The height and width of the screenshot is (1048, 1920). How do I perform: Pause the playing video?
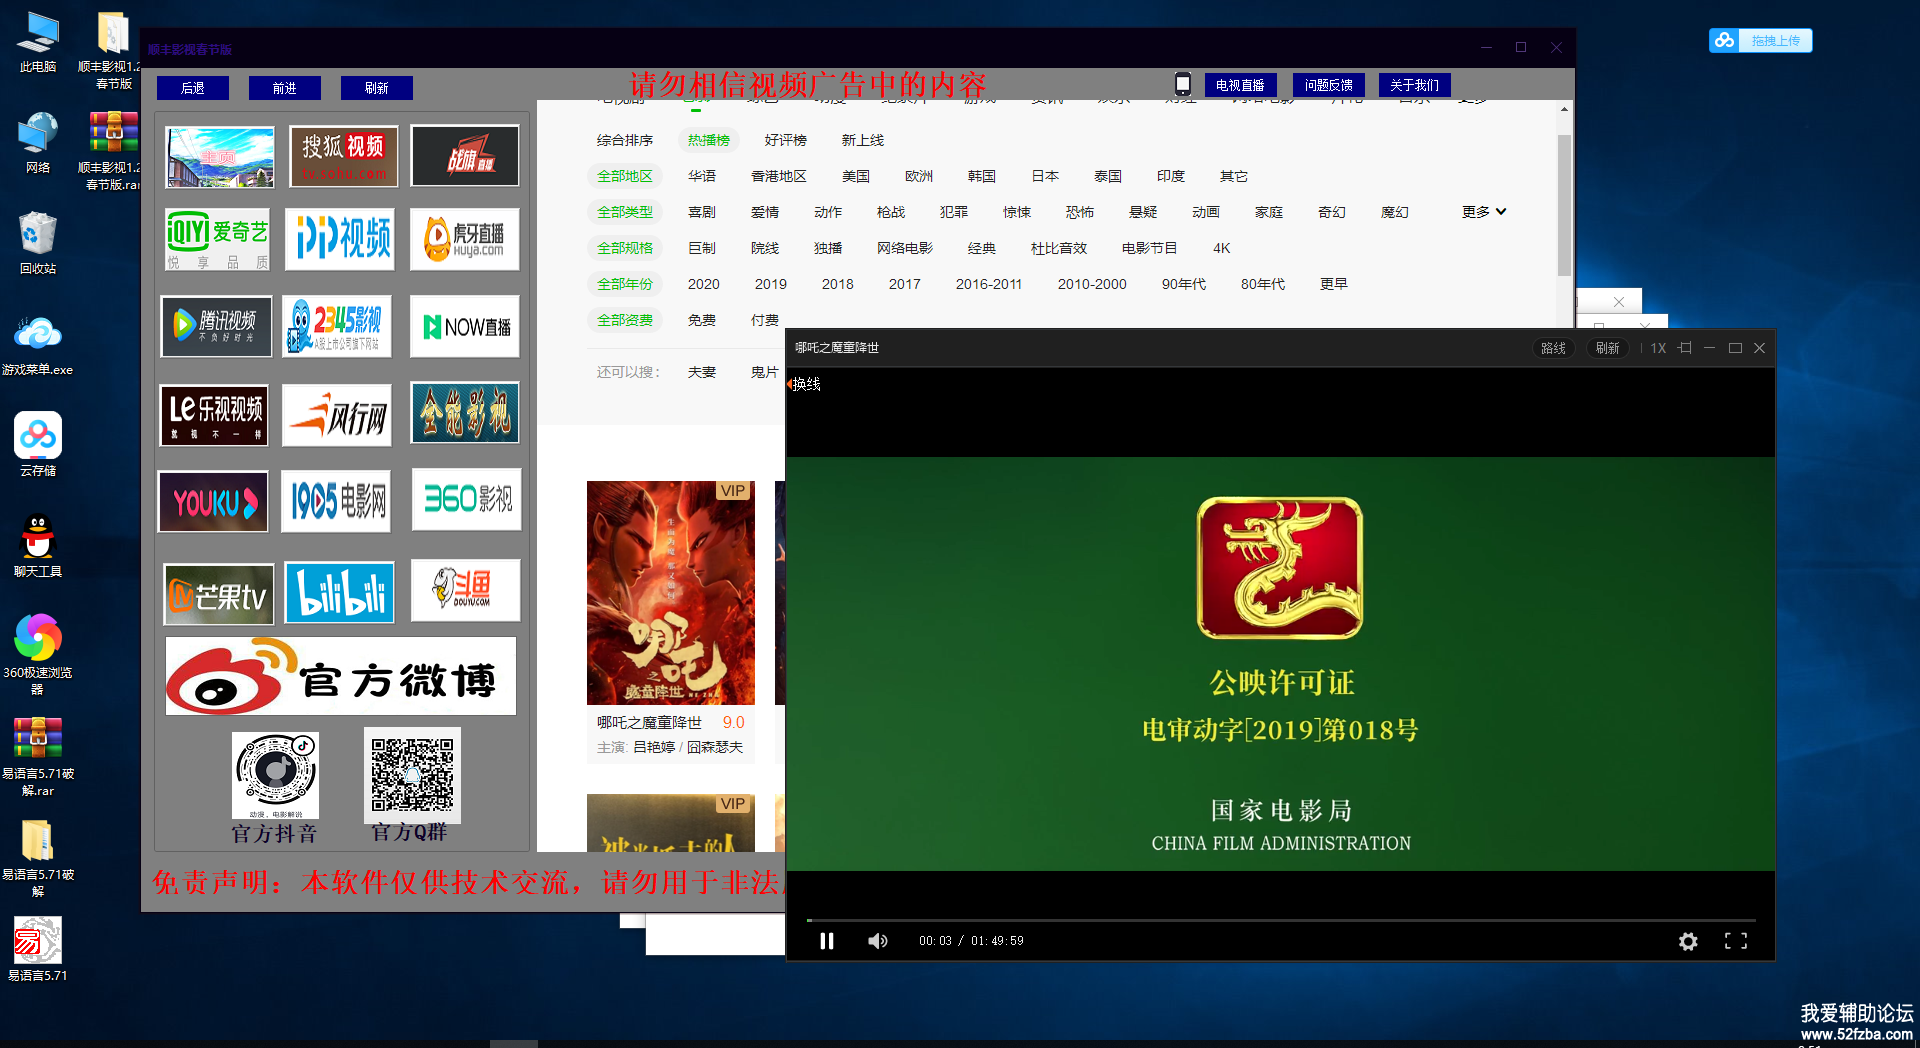827,941
